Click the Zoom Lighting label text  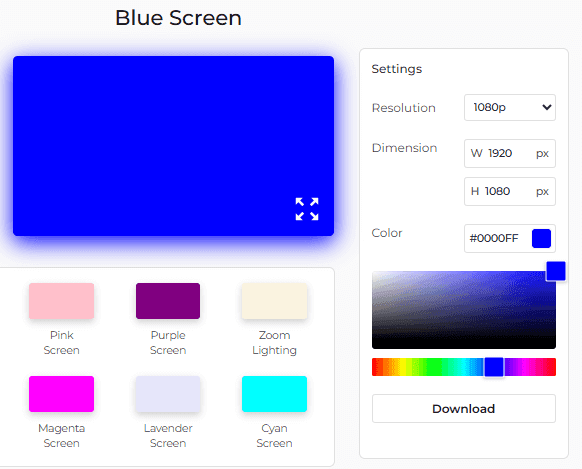tap(274, 342)
